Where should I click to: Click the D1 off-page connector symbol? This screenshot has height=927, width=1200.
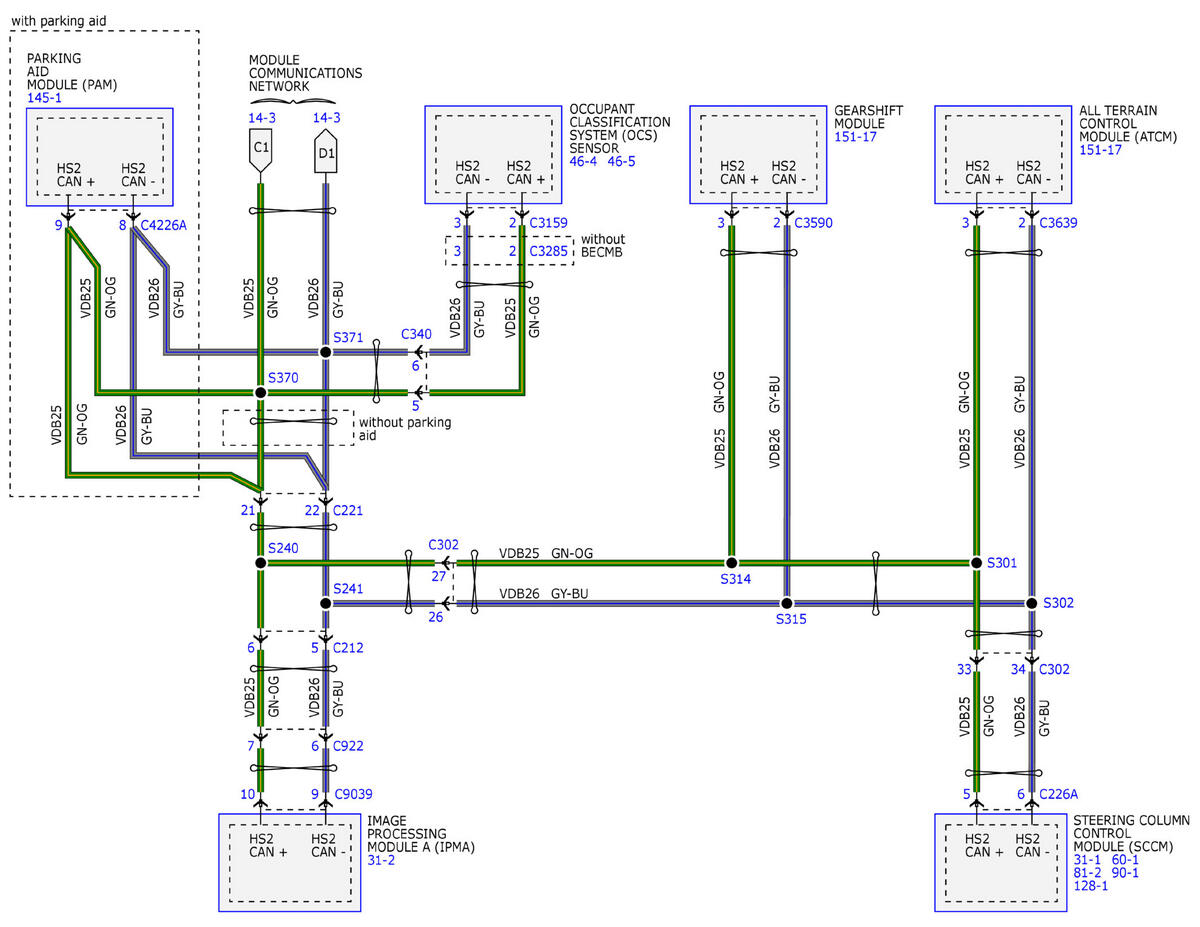[x=327, y=153]
